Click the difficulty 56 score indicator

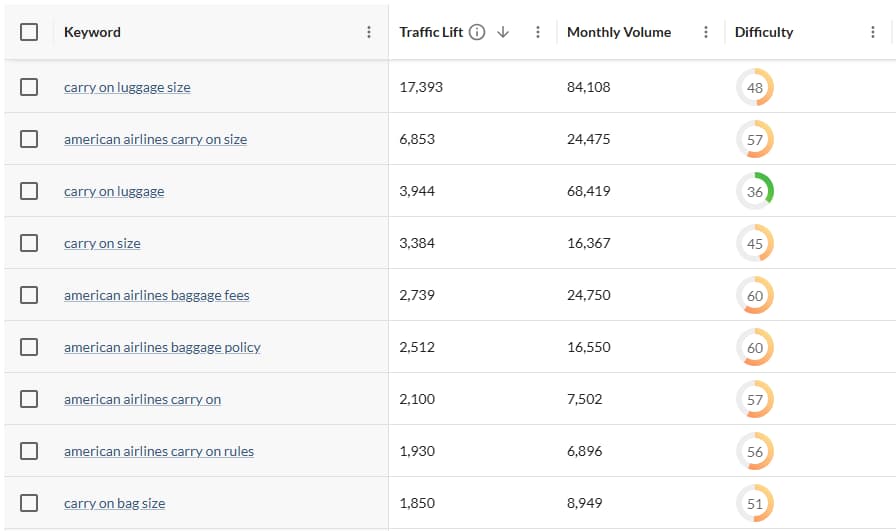click(755, 451)
